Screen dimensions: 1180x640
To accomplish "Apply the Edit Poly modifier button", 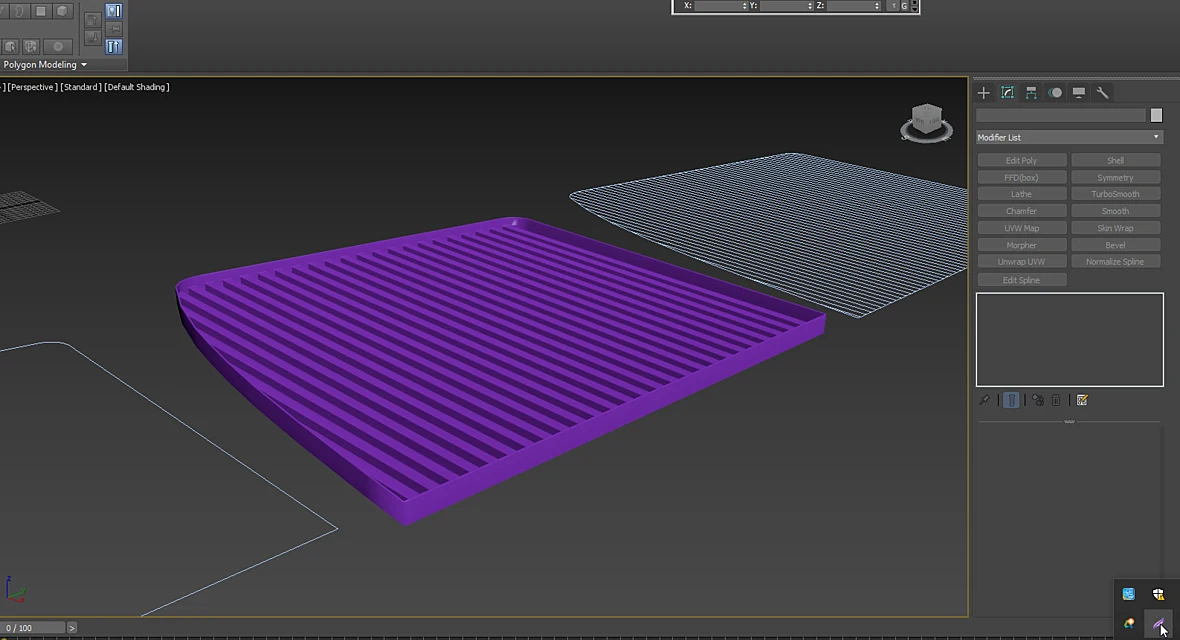I will [x=1021, y=160].
